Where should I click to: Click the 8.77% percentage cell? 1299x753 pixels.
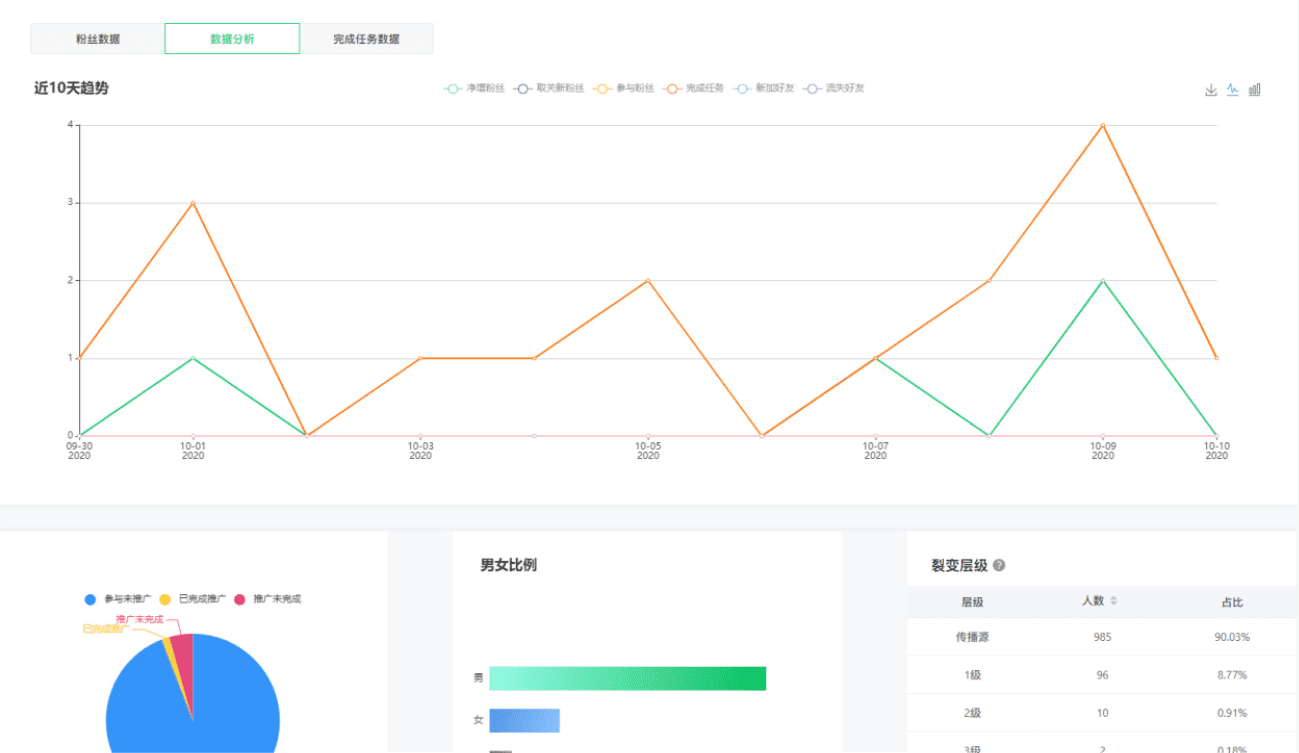(1232, 675)
